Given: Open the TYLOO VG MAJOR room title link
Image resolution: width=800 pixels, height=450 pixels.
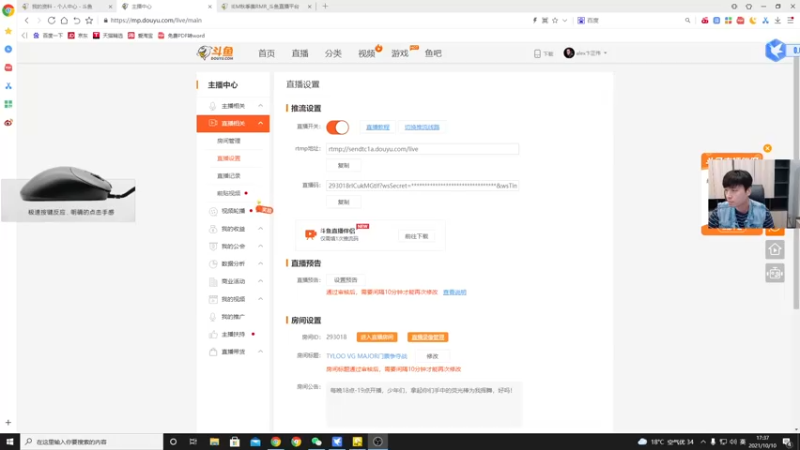Looking at the screenshot, I should point(367,356).
